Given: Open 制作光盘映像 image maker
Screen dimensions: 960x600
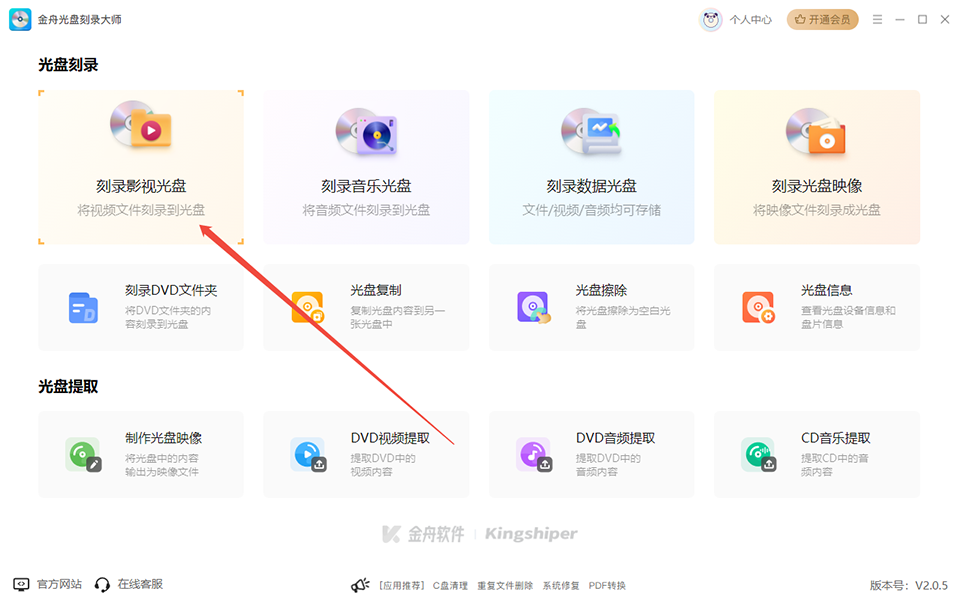Looking at the screenshot, I should click(140, 453).
